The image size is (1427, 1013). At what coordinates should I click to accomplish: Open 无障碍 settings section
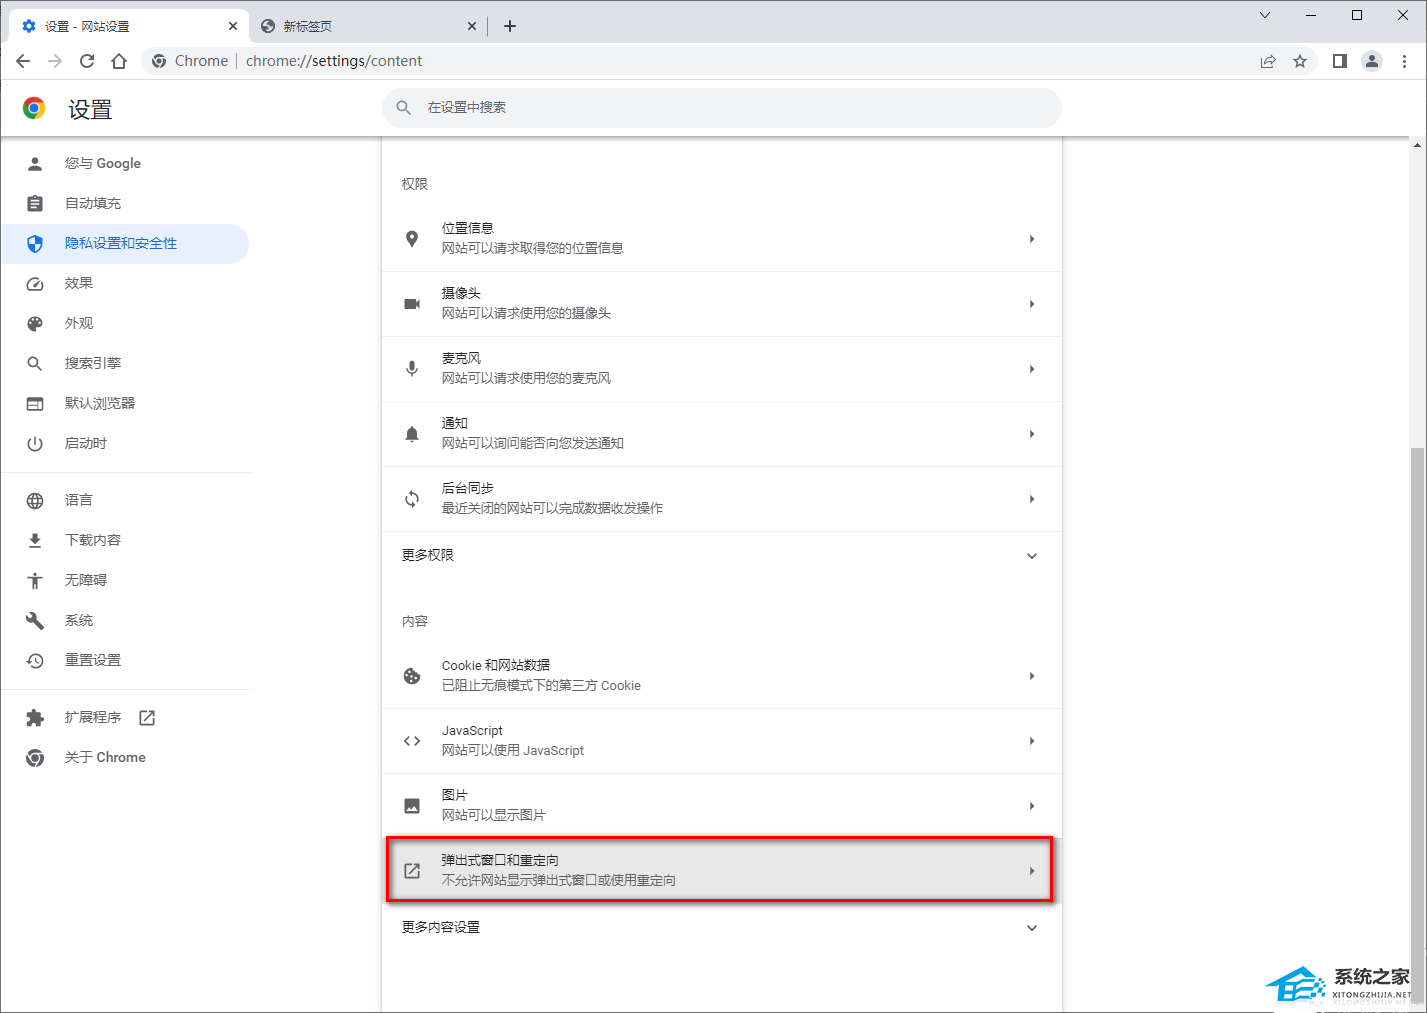point(125,580)
